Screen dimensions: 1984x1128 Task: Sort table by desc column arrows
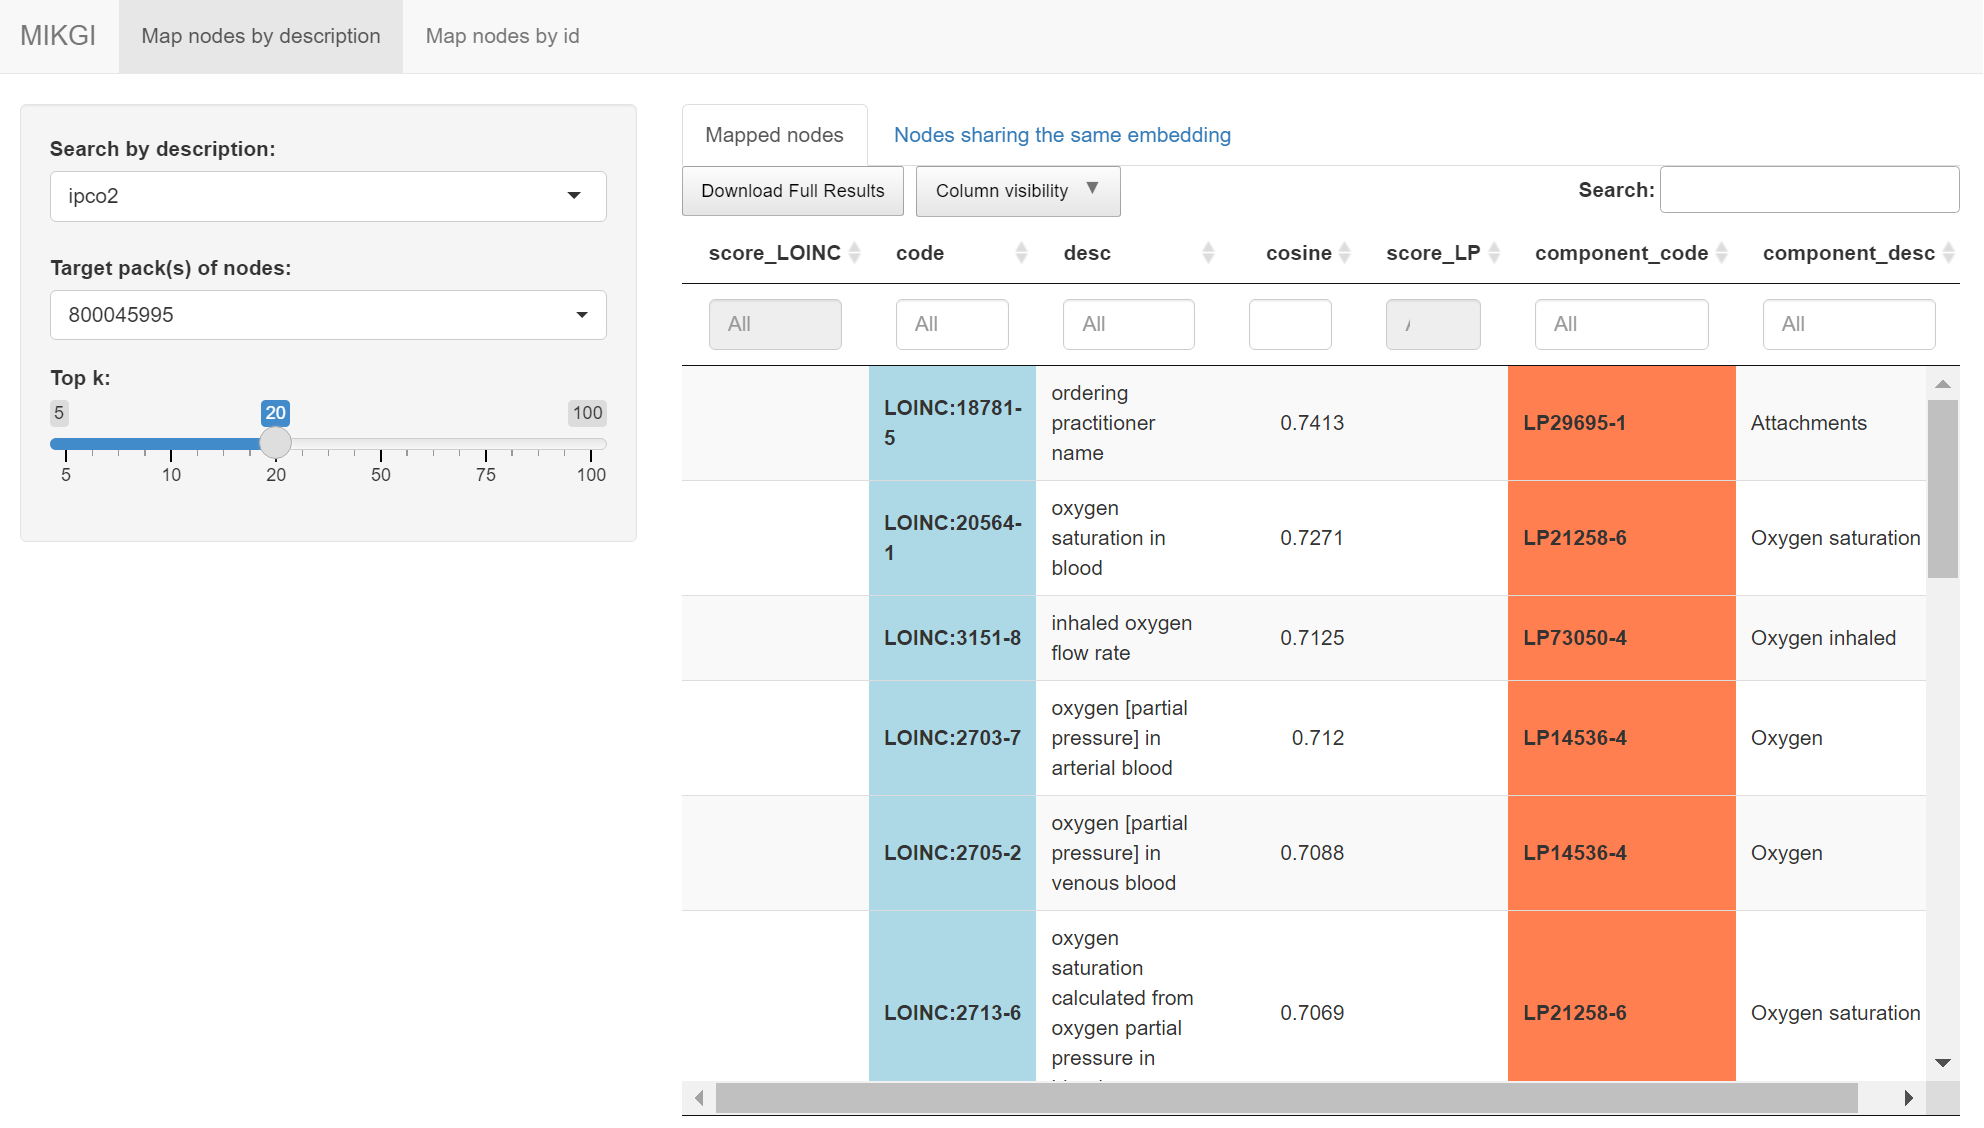(1208, 253)
